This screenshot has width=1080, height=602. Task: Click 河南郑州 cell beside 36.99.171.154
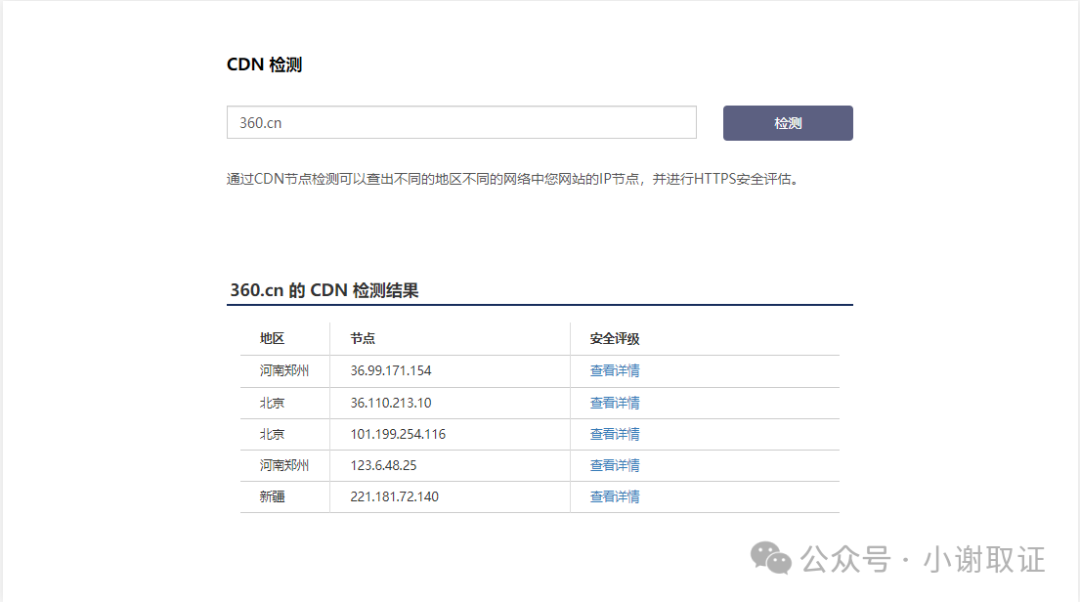click(284, 371)
